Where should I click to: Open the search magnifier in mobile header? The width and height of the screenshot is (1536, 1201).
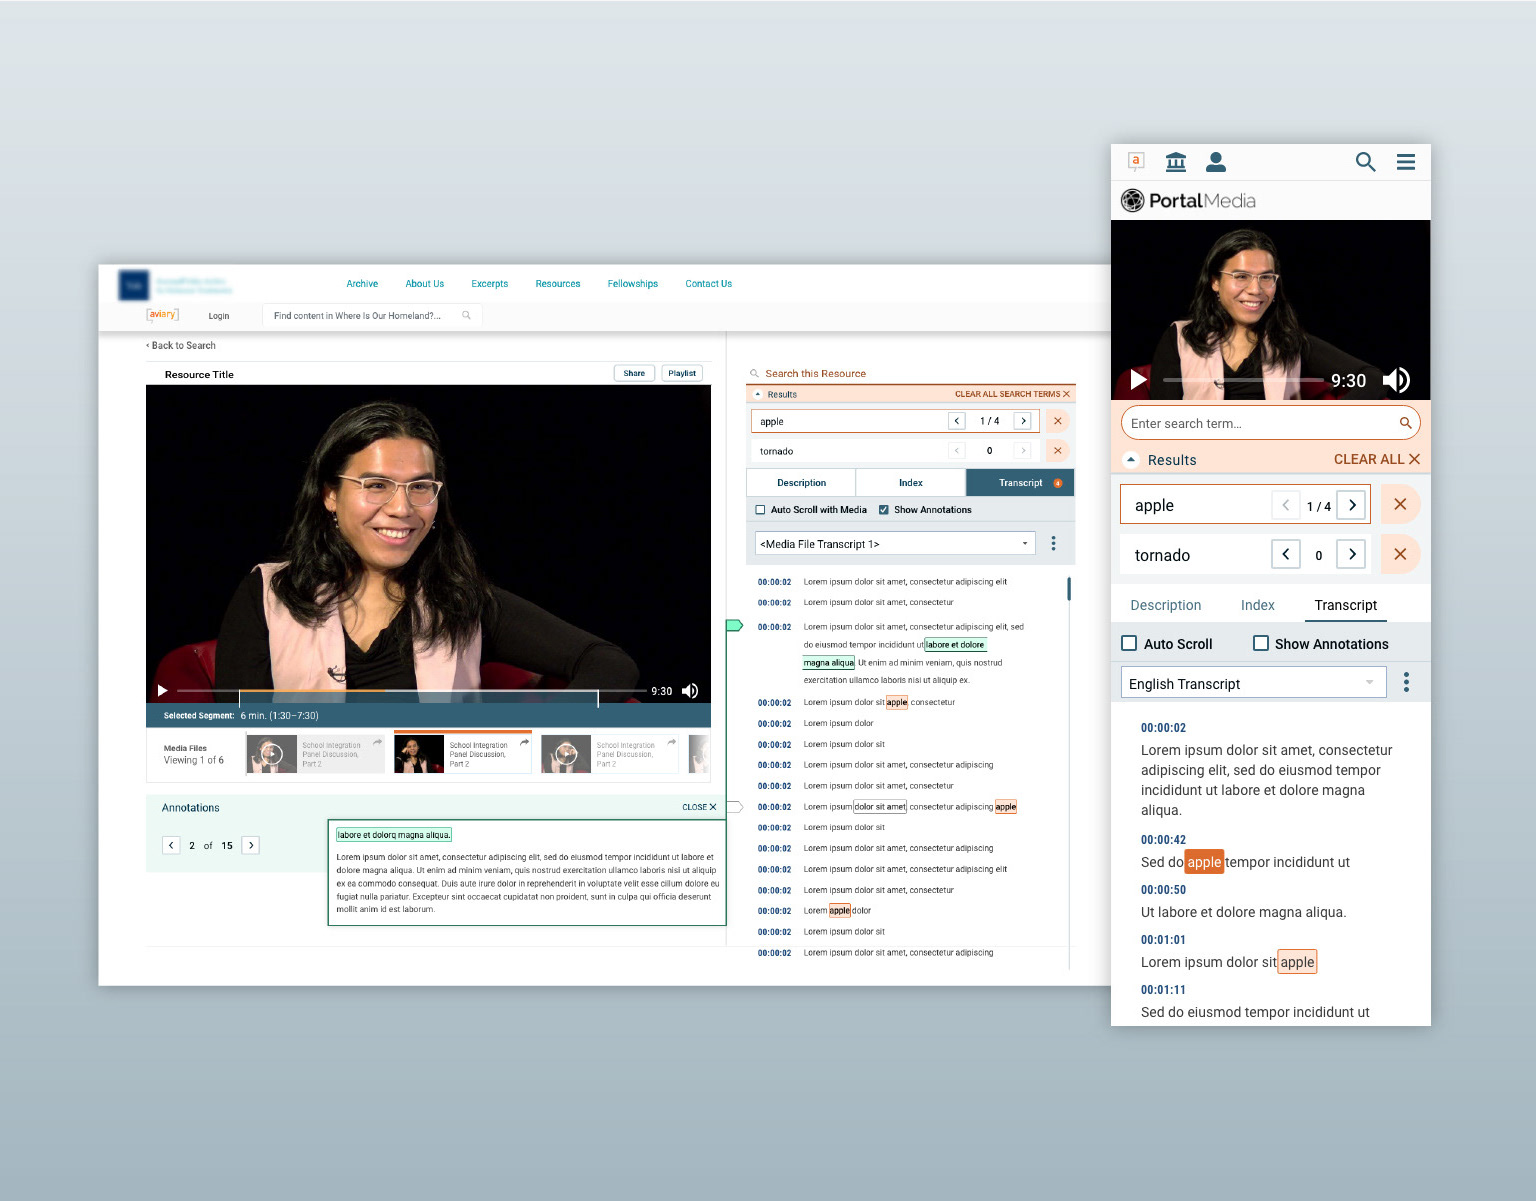(1365, 162)
